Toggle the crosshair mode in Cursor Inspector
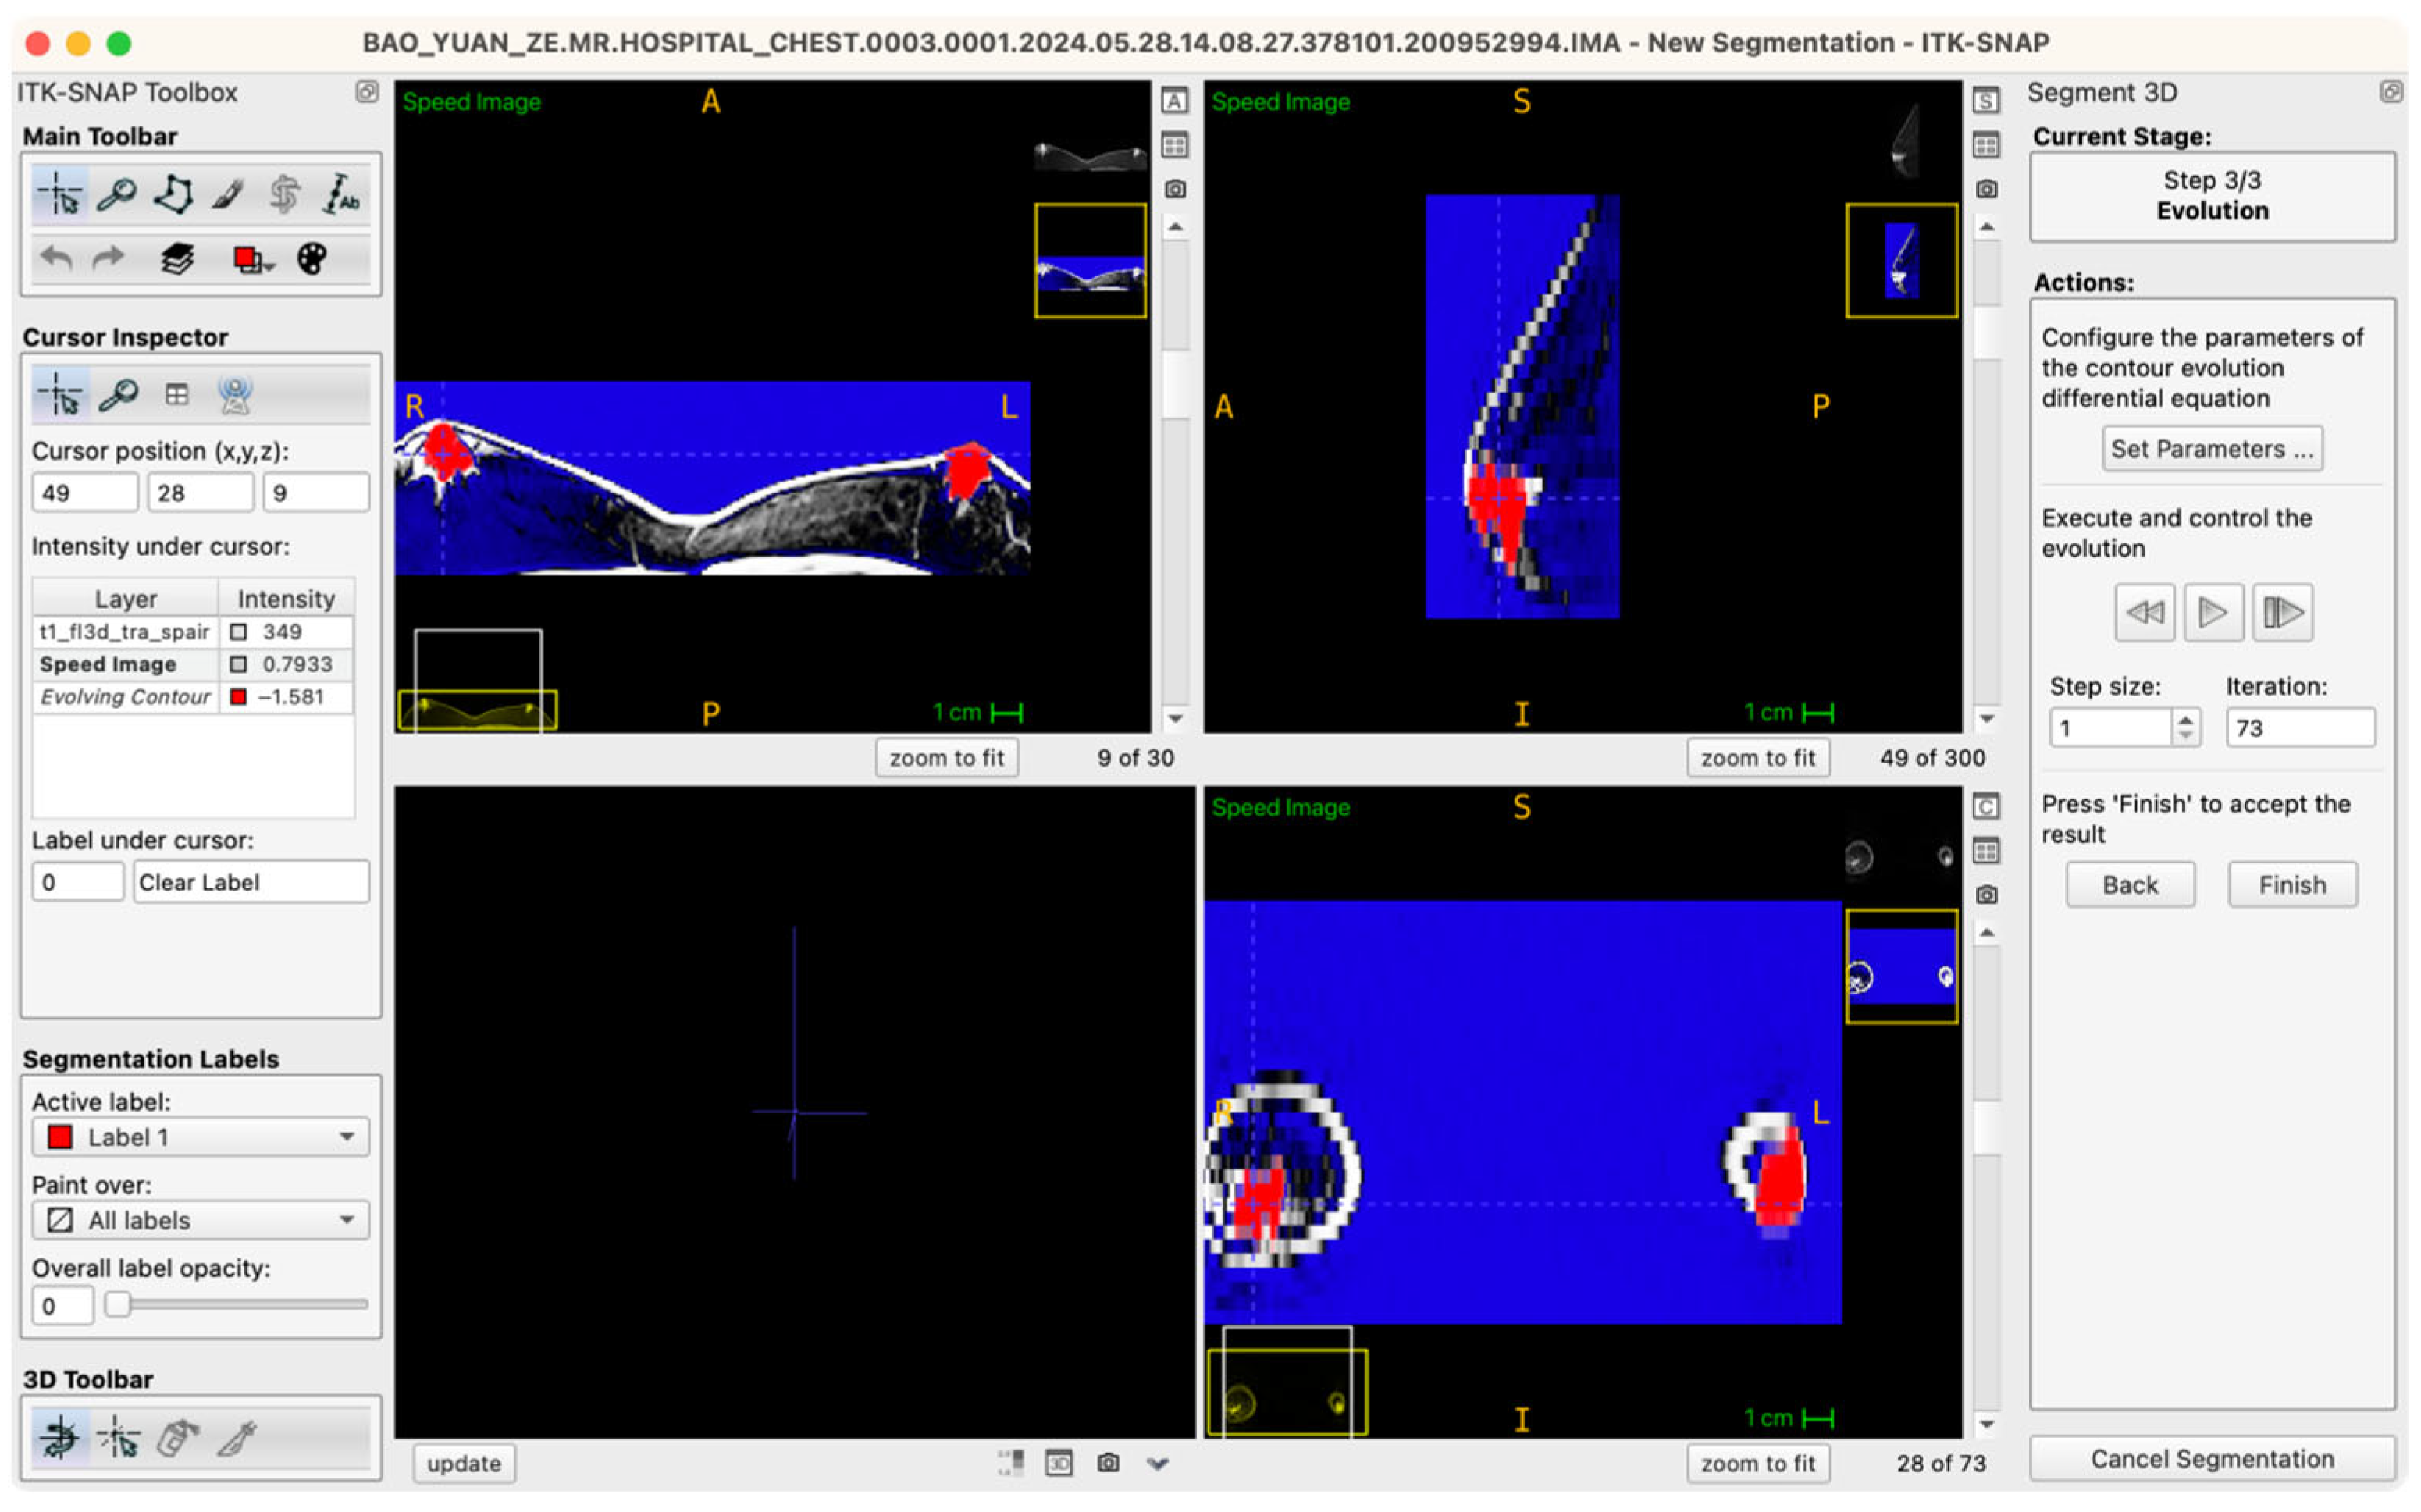Image resolution: width=2421 pixels, height=1512 pixels. click(60, 395)
